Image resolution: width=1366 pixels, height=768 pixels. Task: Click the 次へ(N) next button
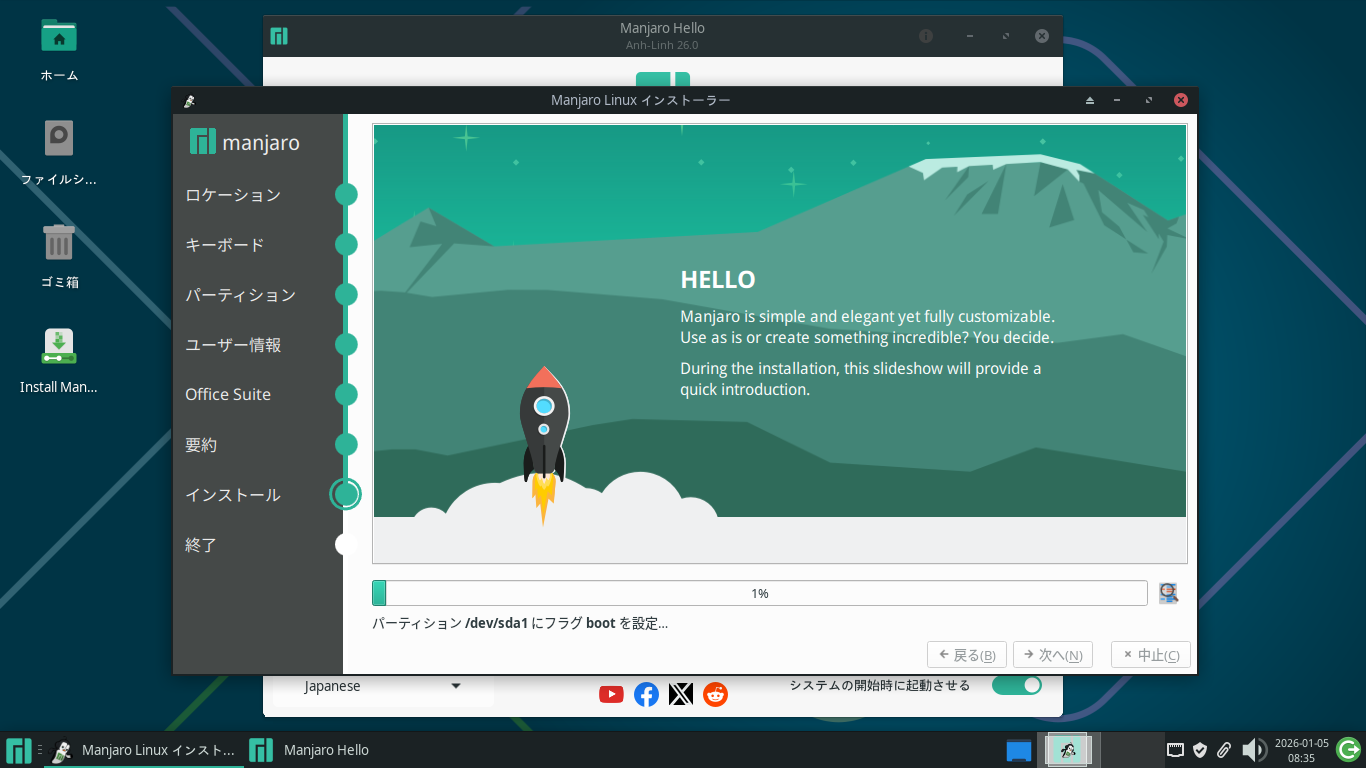pyautogui.click(x=1053, y=655)
